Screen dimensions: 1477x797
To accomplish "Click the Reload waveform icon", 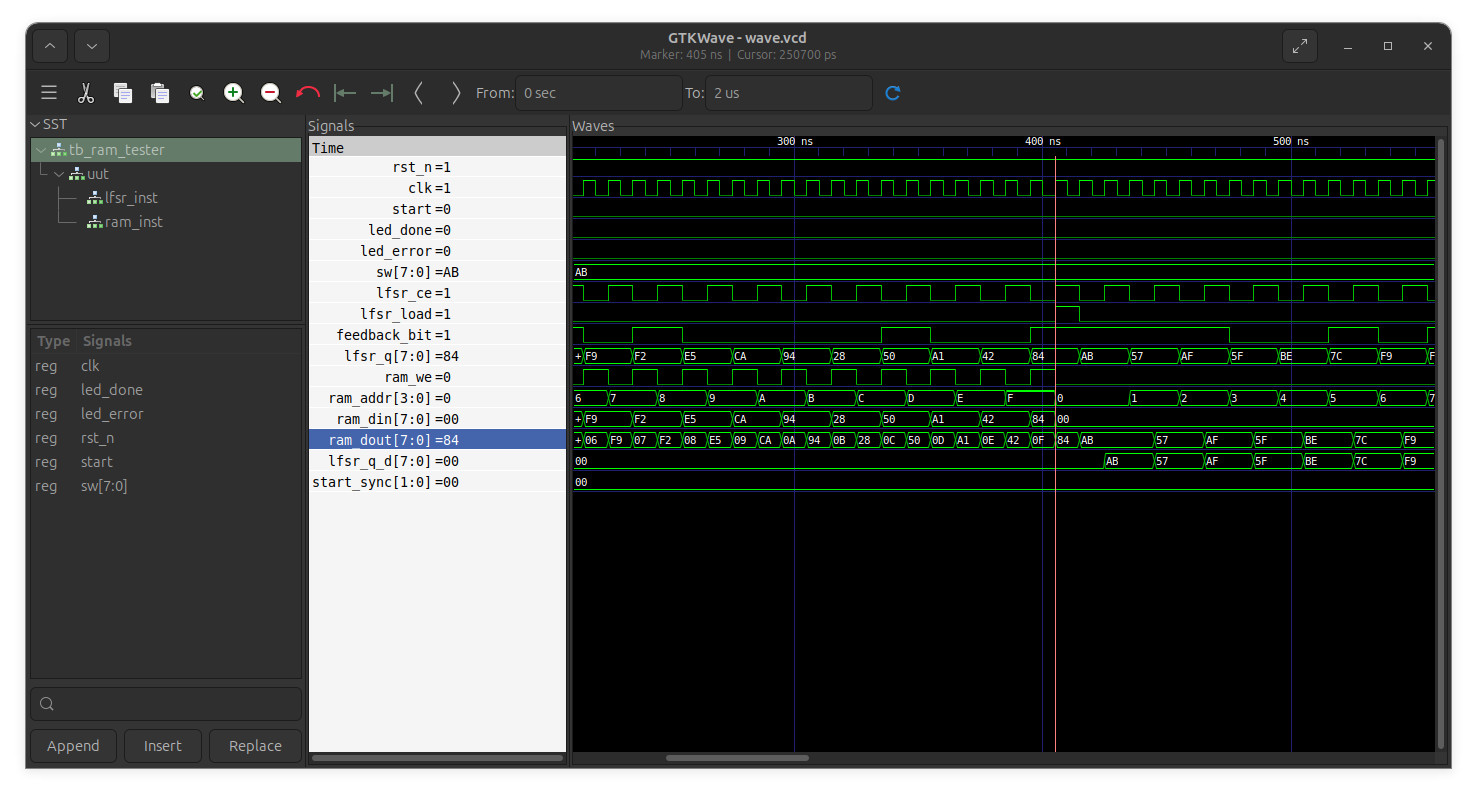I will tap(893, 93).
